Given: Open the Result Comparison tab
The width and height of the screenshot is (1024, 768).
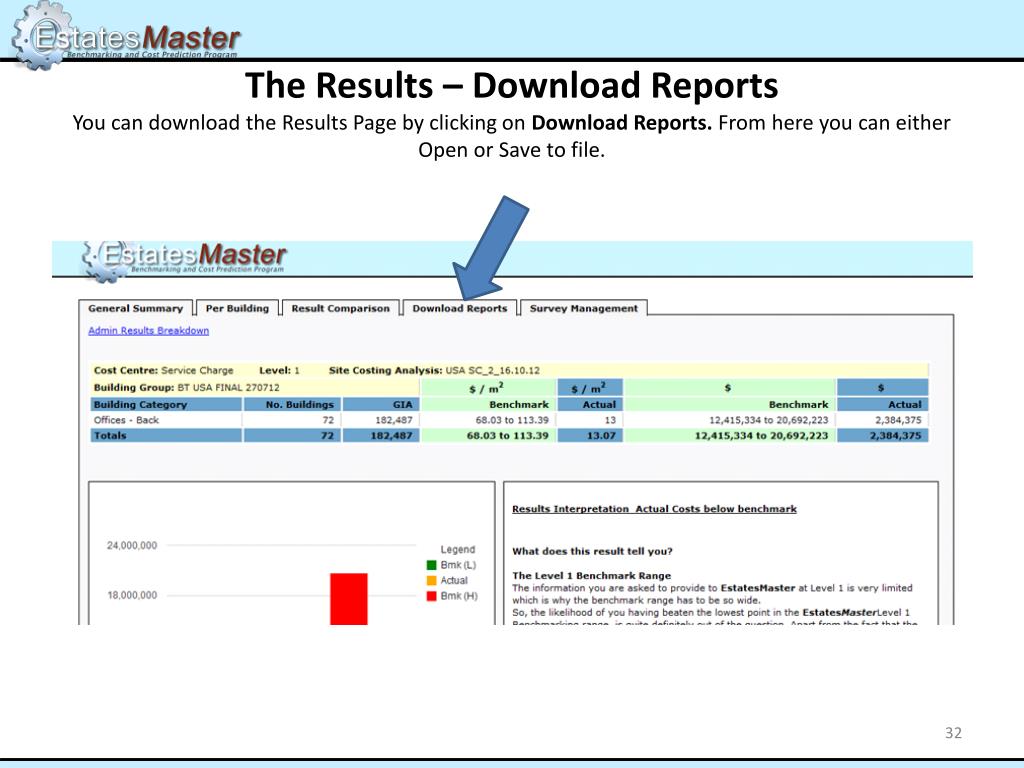Looking at the screenshot, I should click(x=340, y=308).
